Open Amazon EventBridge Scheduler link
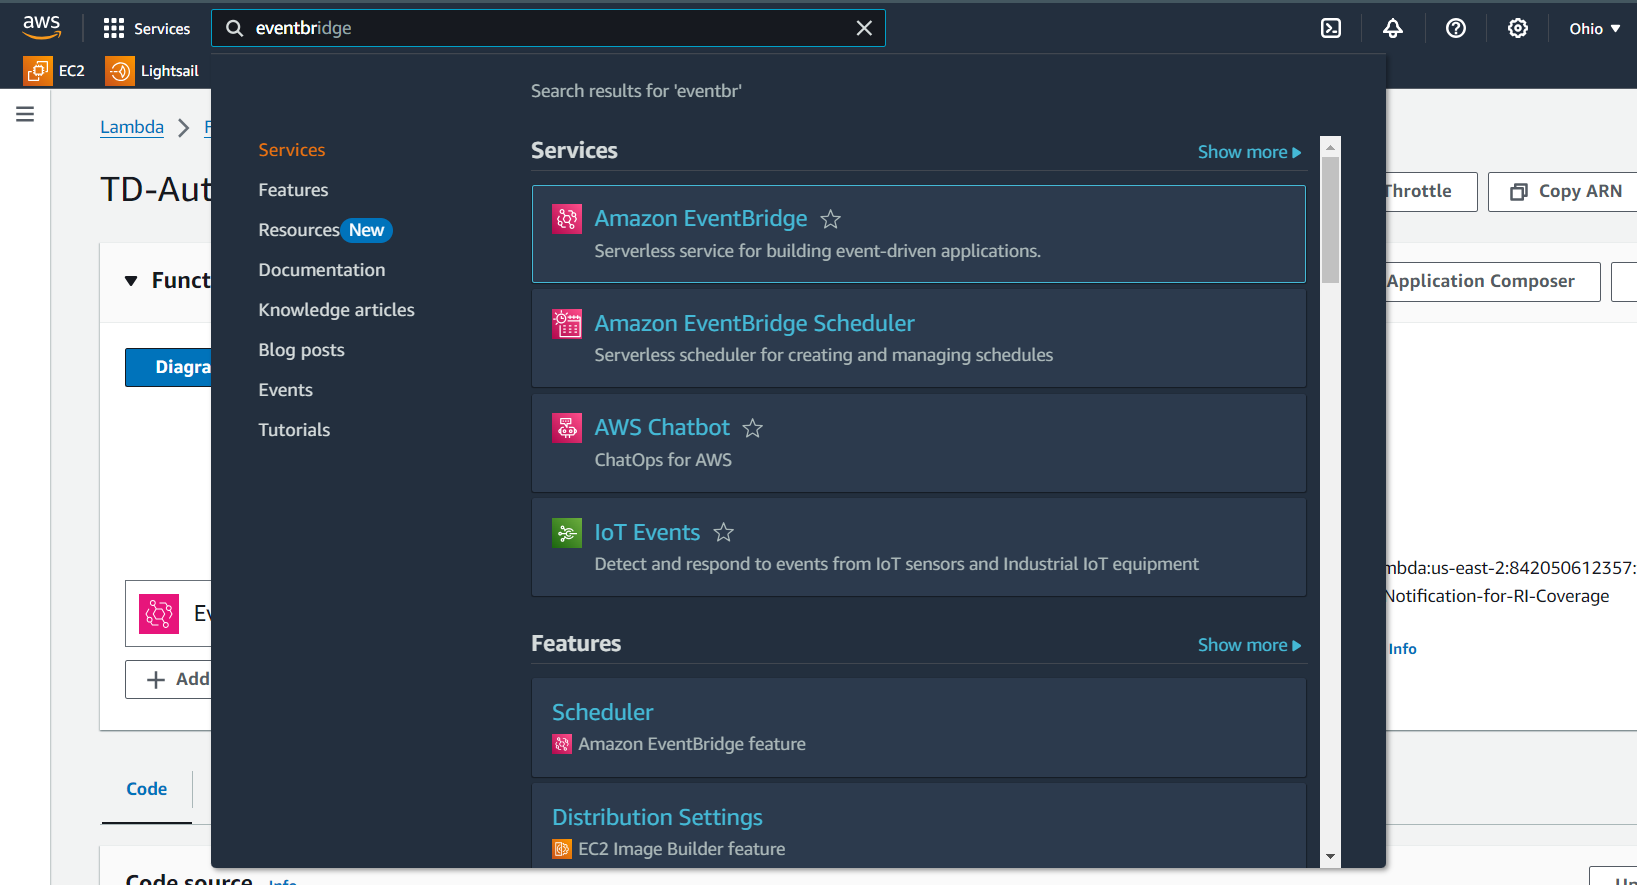1637x885 pixels. pos(754,323)
